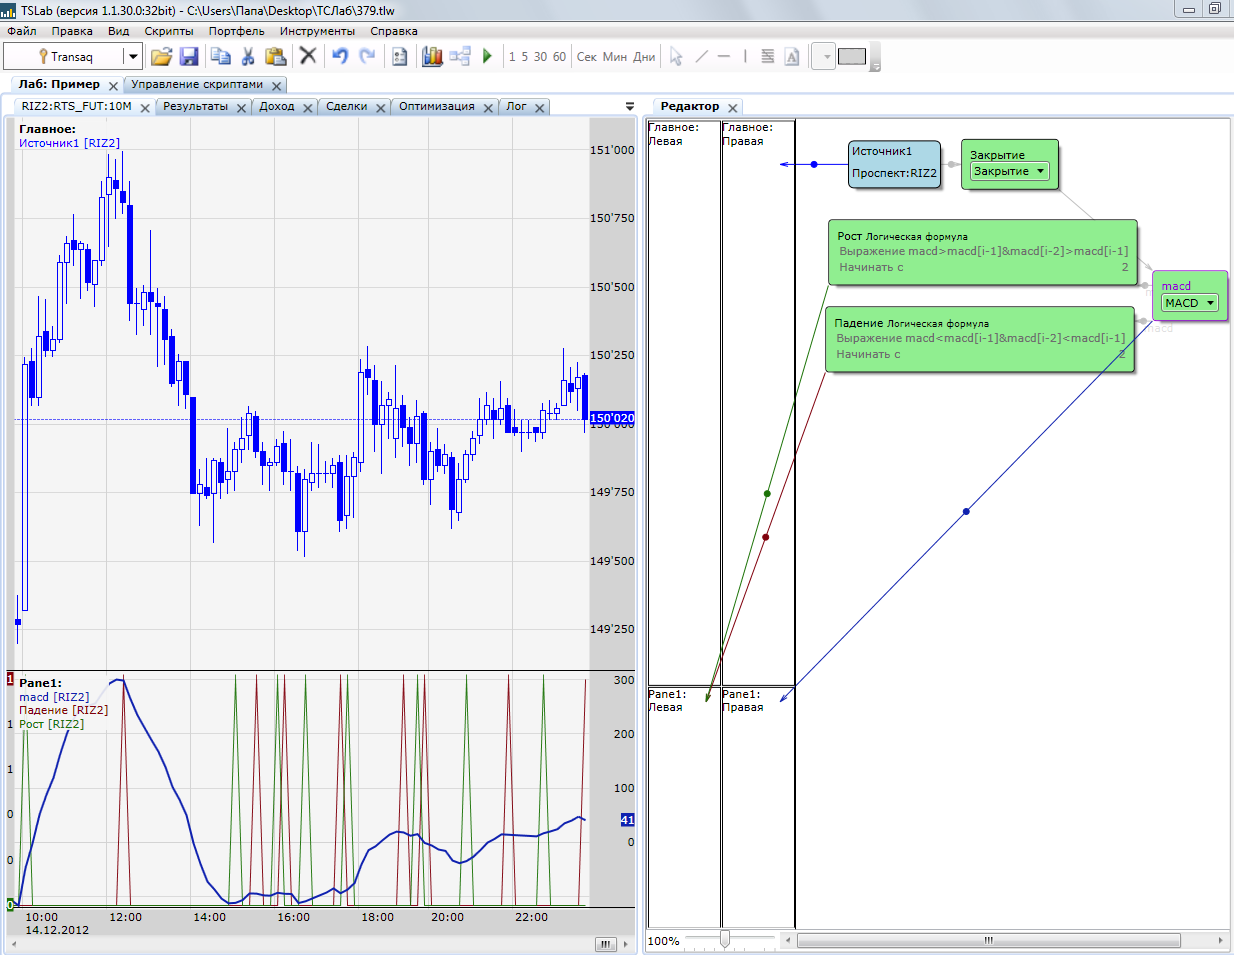This screenshot has height=955, width=1234.
Task: Open the Transaq data source dropdown
Action: (x=132, y=57)
